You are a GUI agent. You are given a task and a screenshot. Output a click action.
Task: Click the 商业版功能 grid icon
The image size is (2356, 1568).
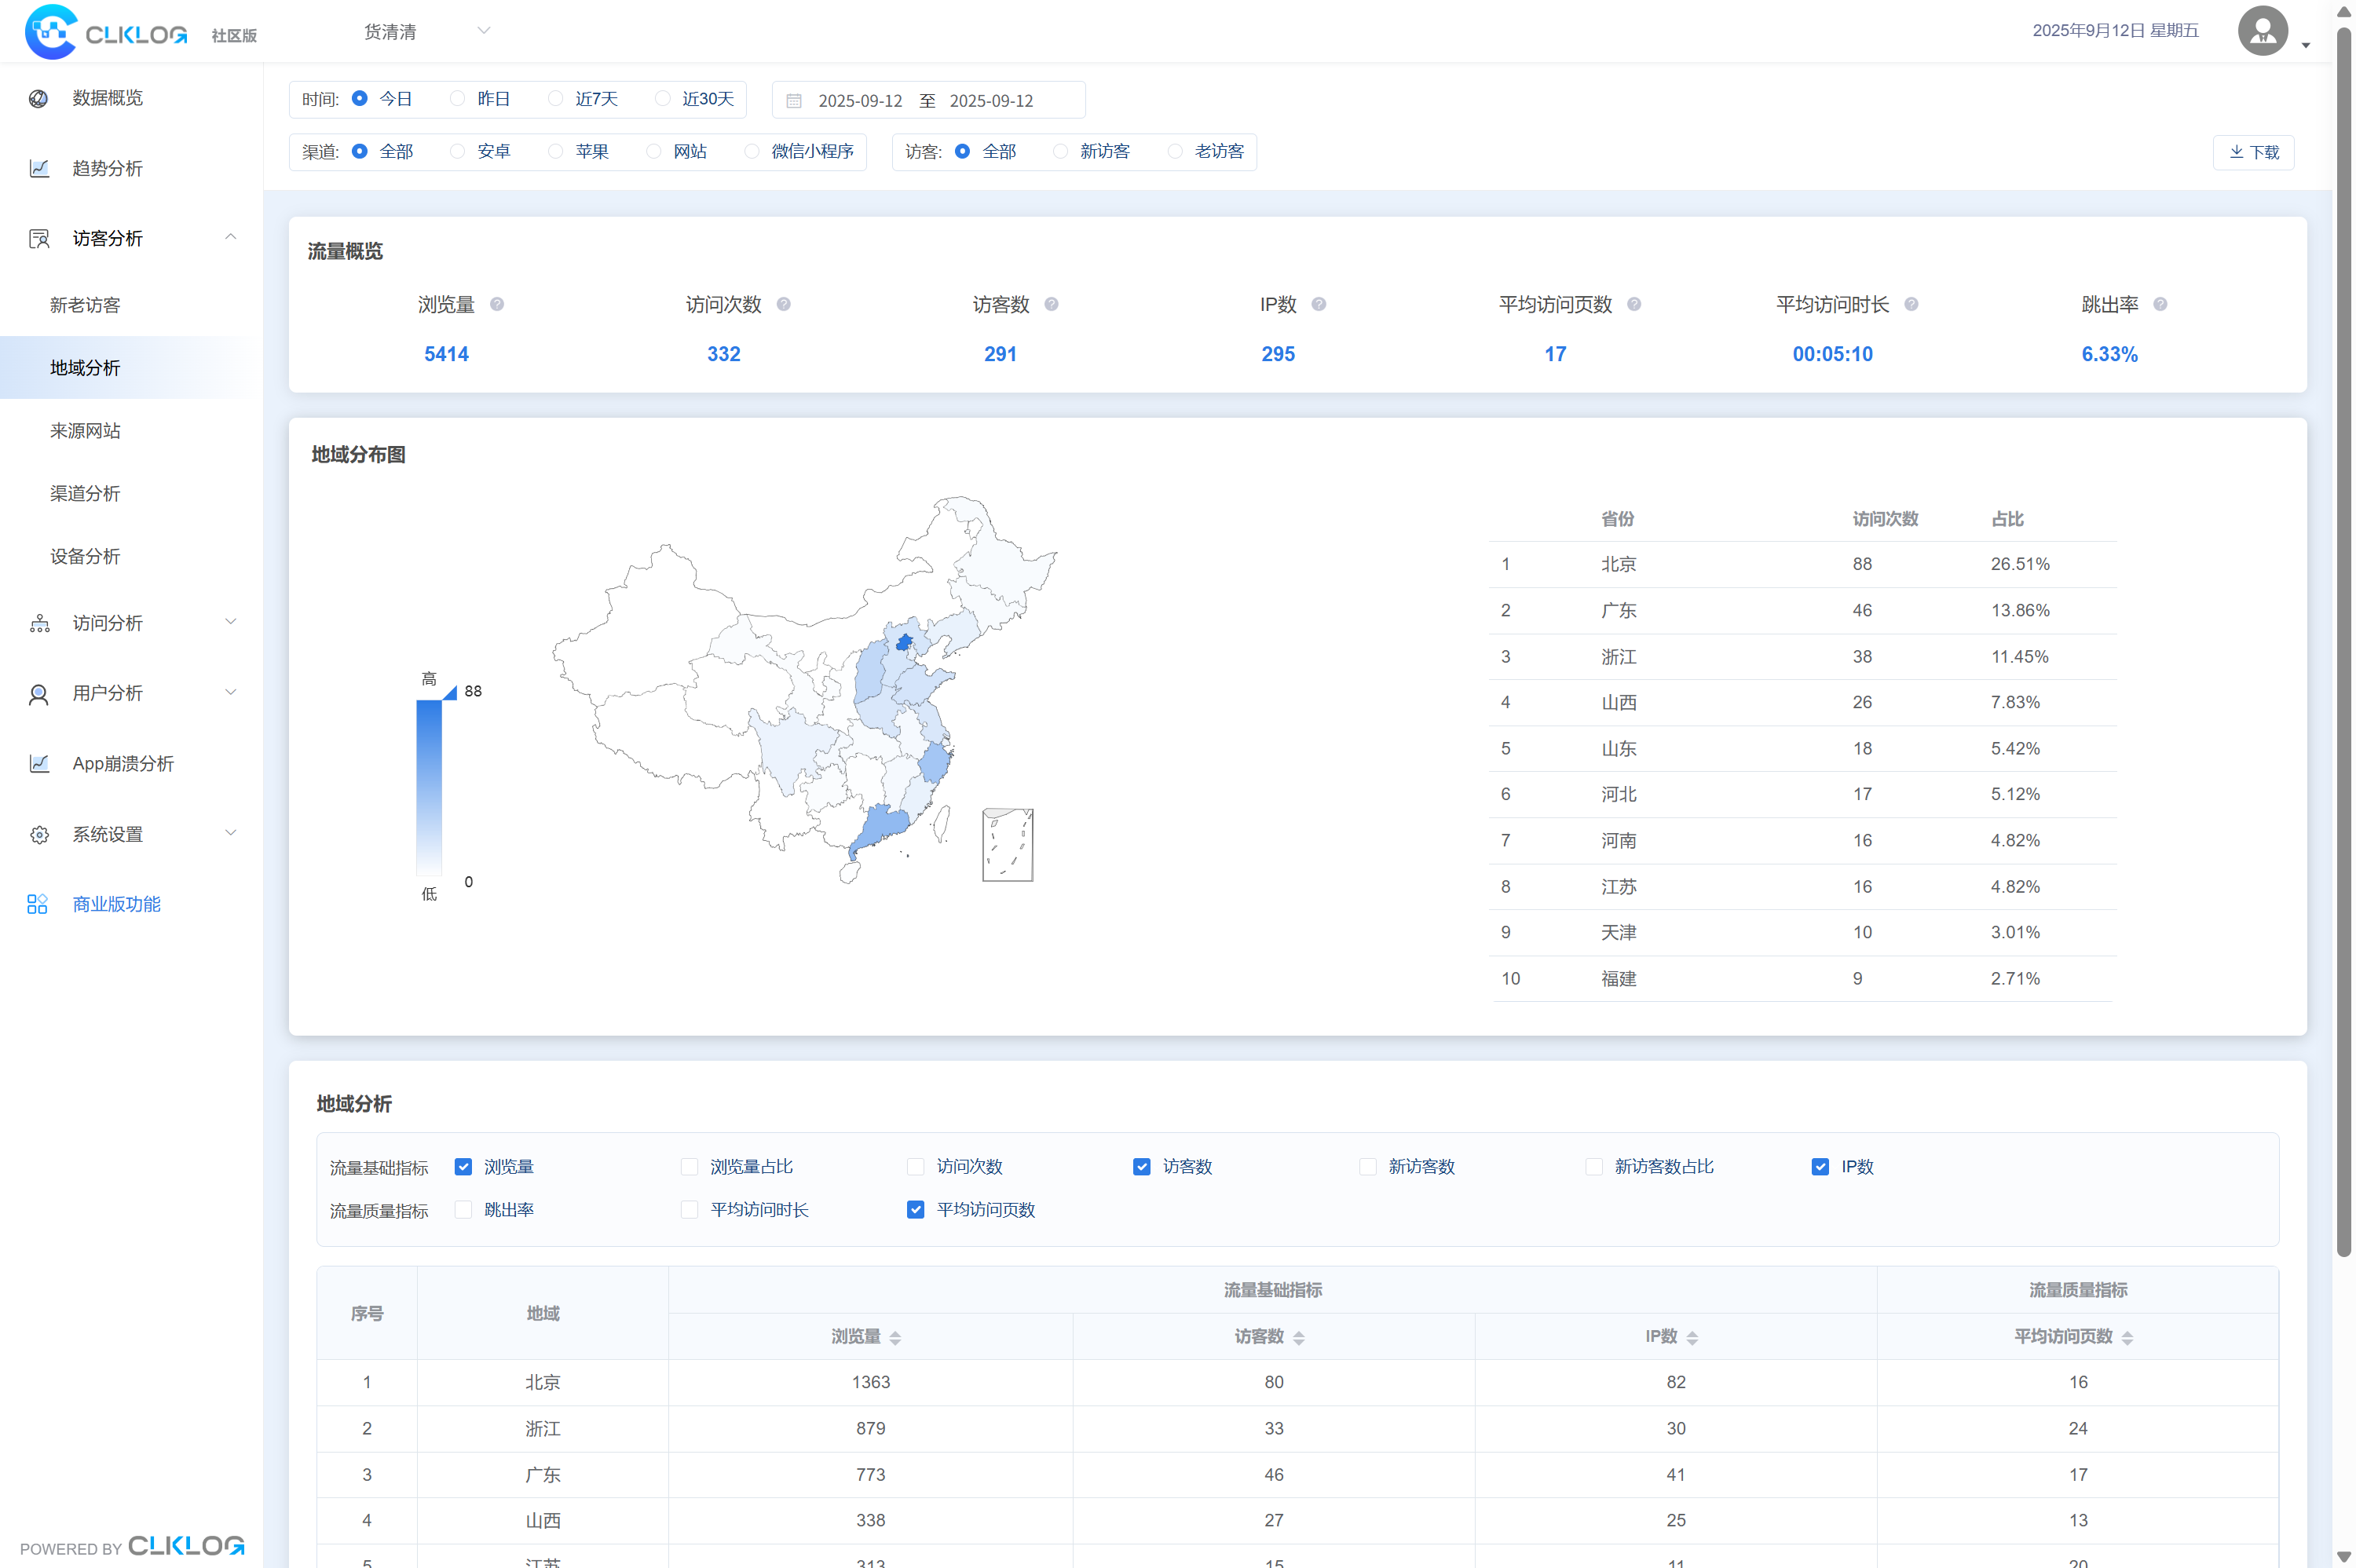pyautogui.click(x=37, y=904)
